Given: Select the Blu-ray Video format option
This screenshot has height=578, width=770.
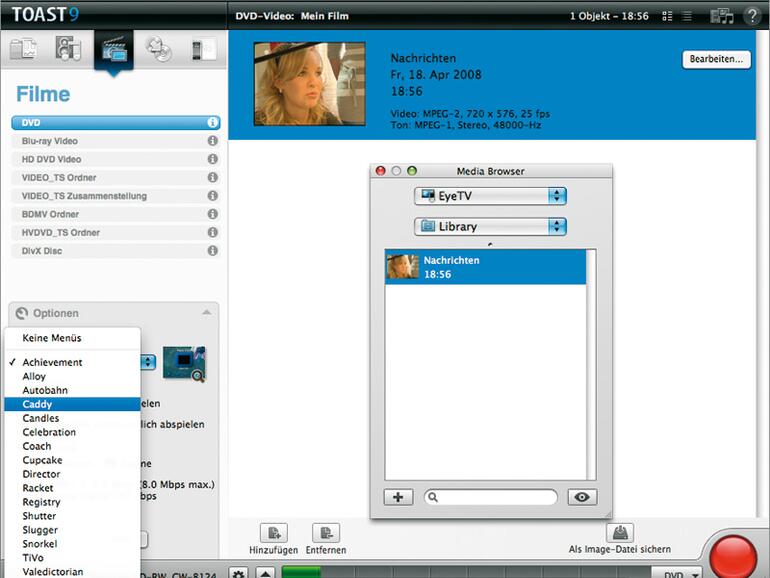Looking at the screenshot, I should [x=50, y=141].
